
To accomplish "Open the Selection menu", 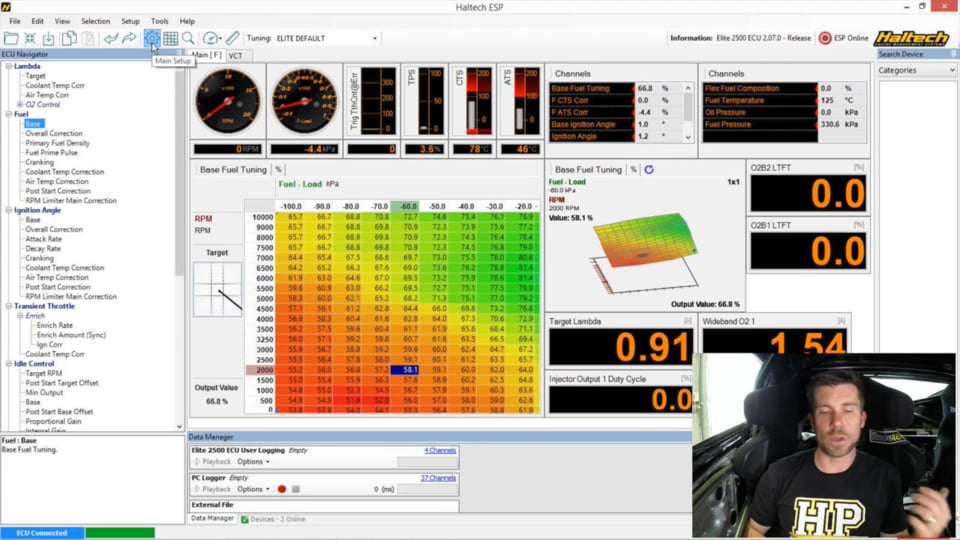I will pos(96,21).
